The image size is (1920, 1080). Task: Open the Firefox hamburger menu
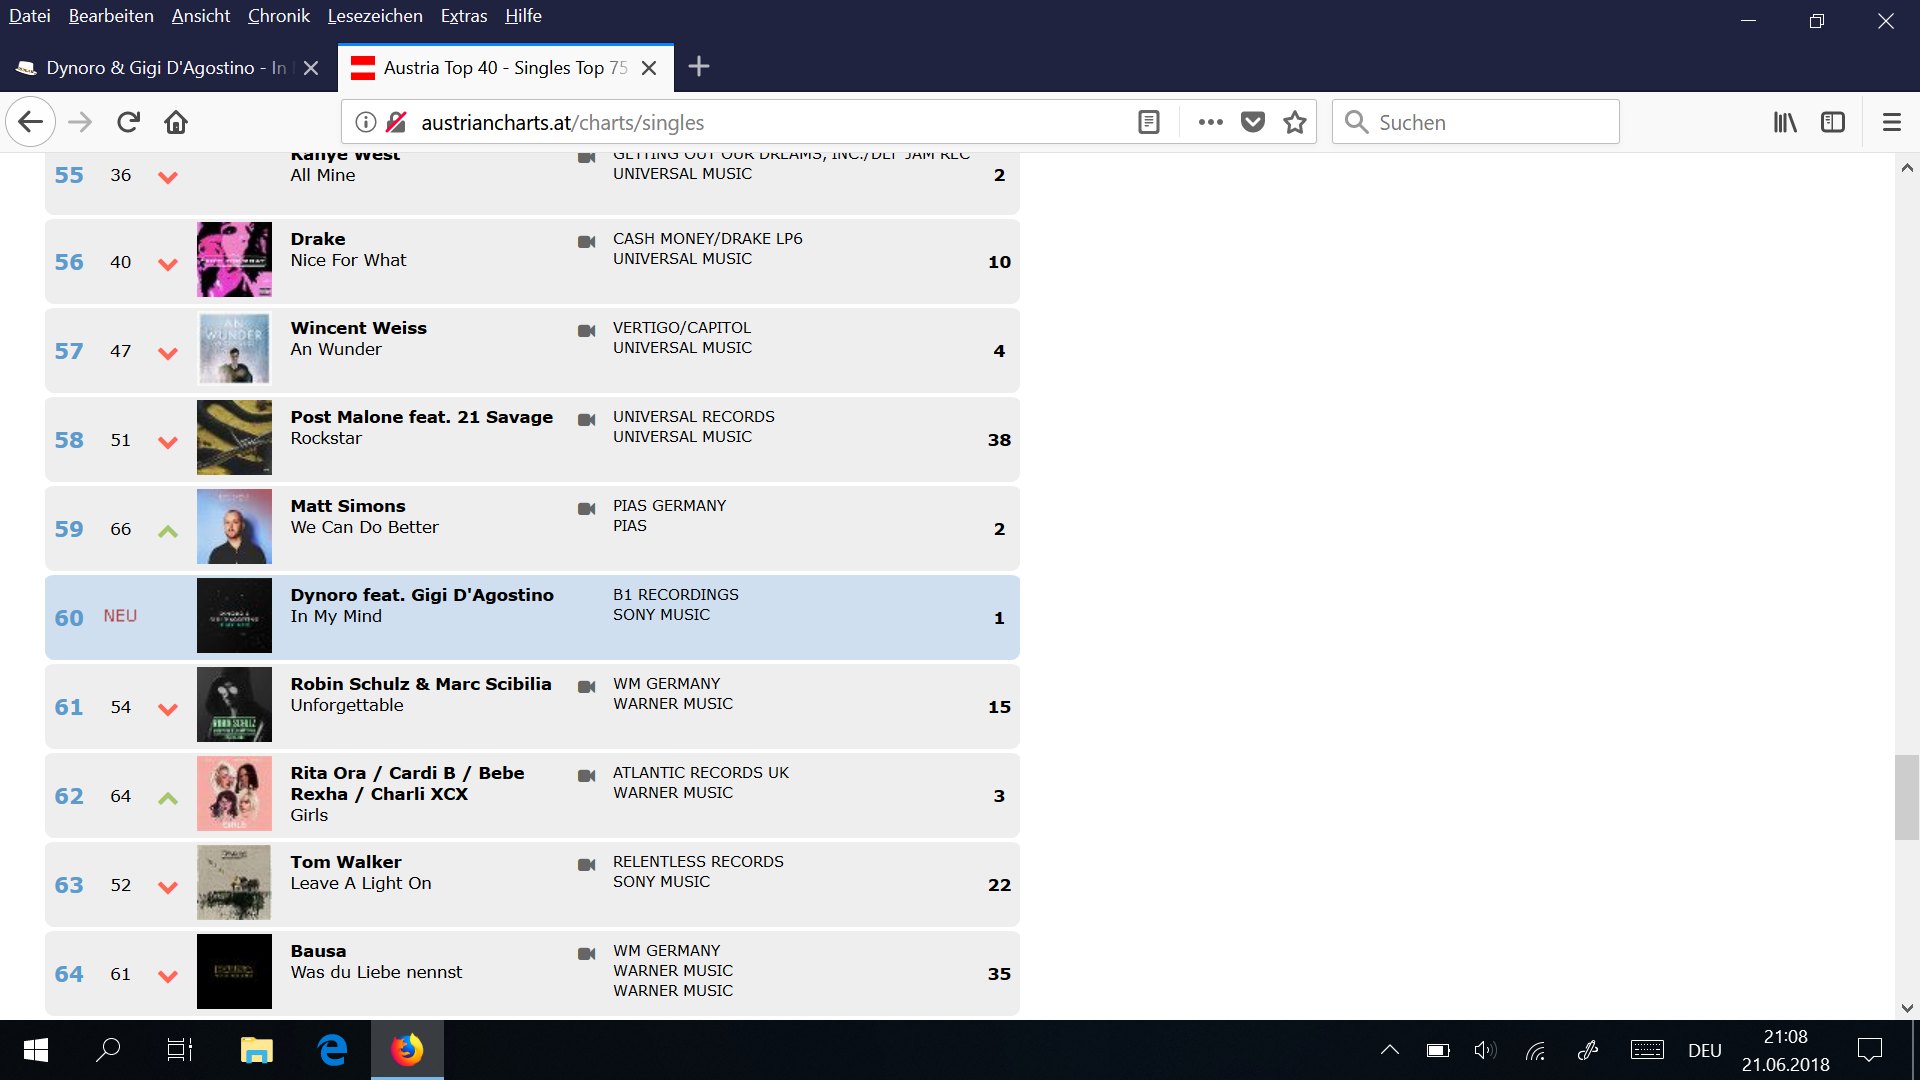click(1891, 122)
